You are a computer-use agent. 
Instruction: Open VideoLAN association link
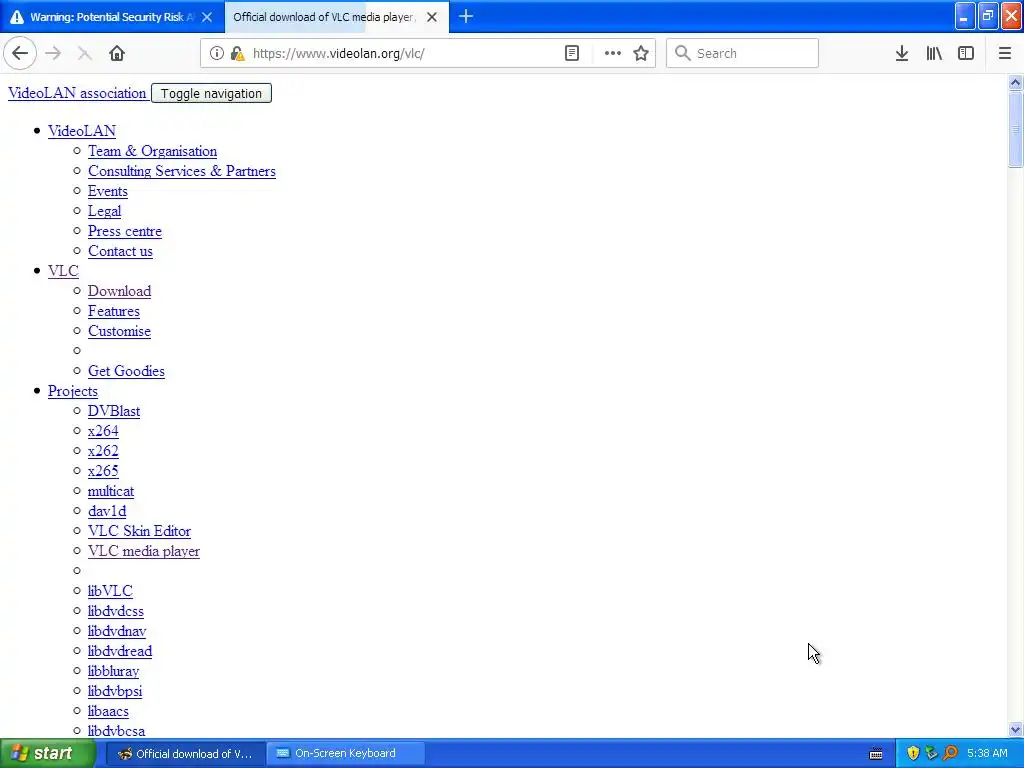[77, 93]
